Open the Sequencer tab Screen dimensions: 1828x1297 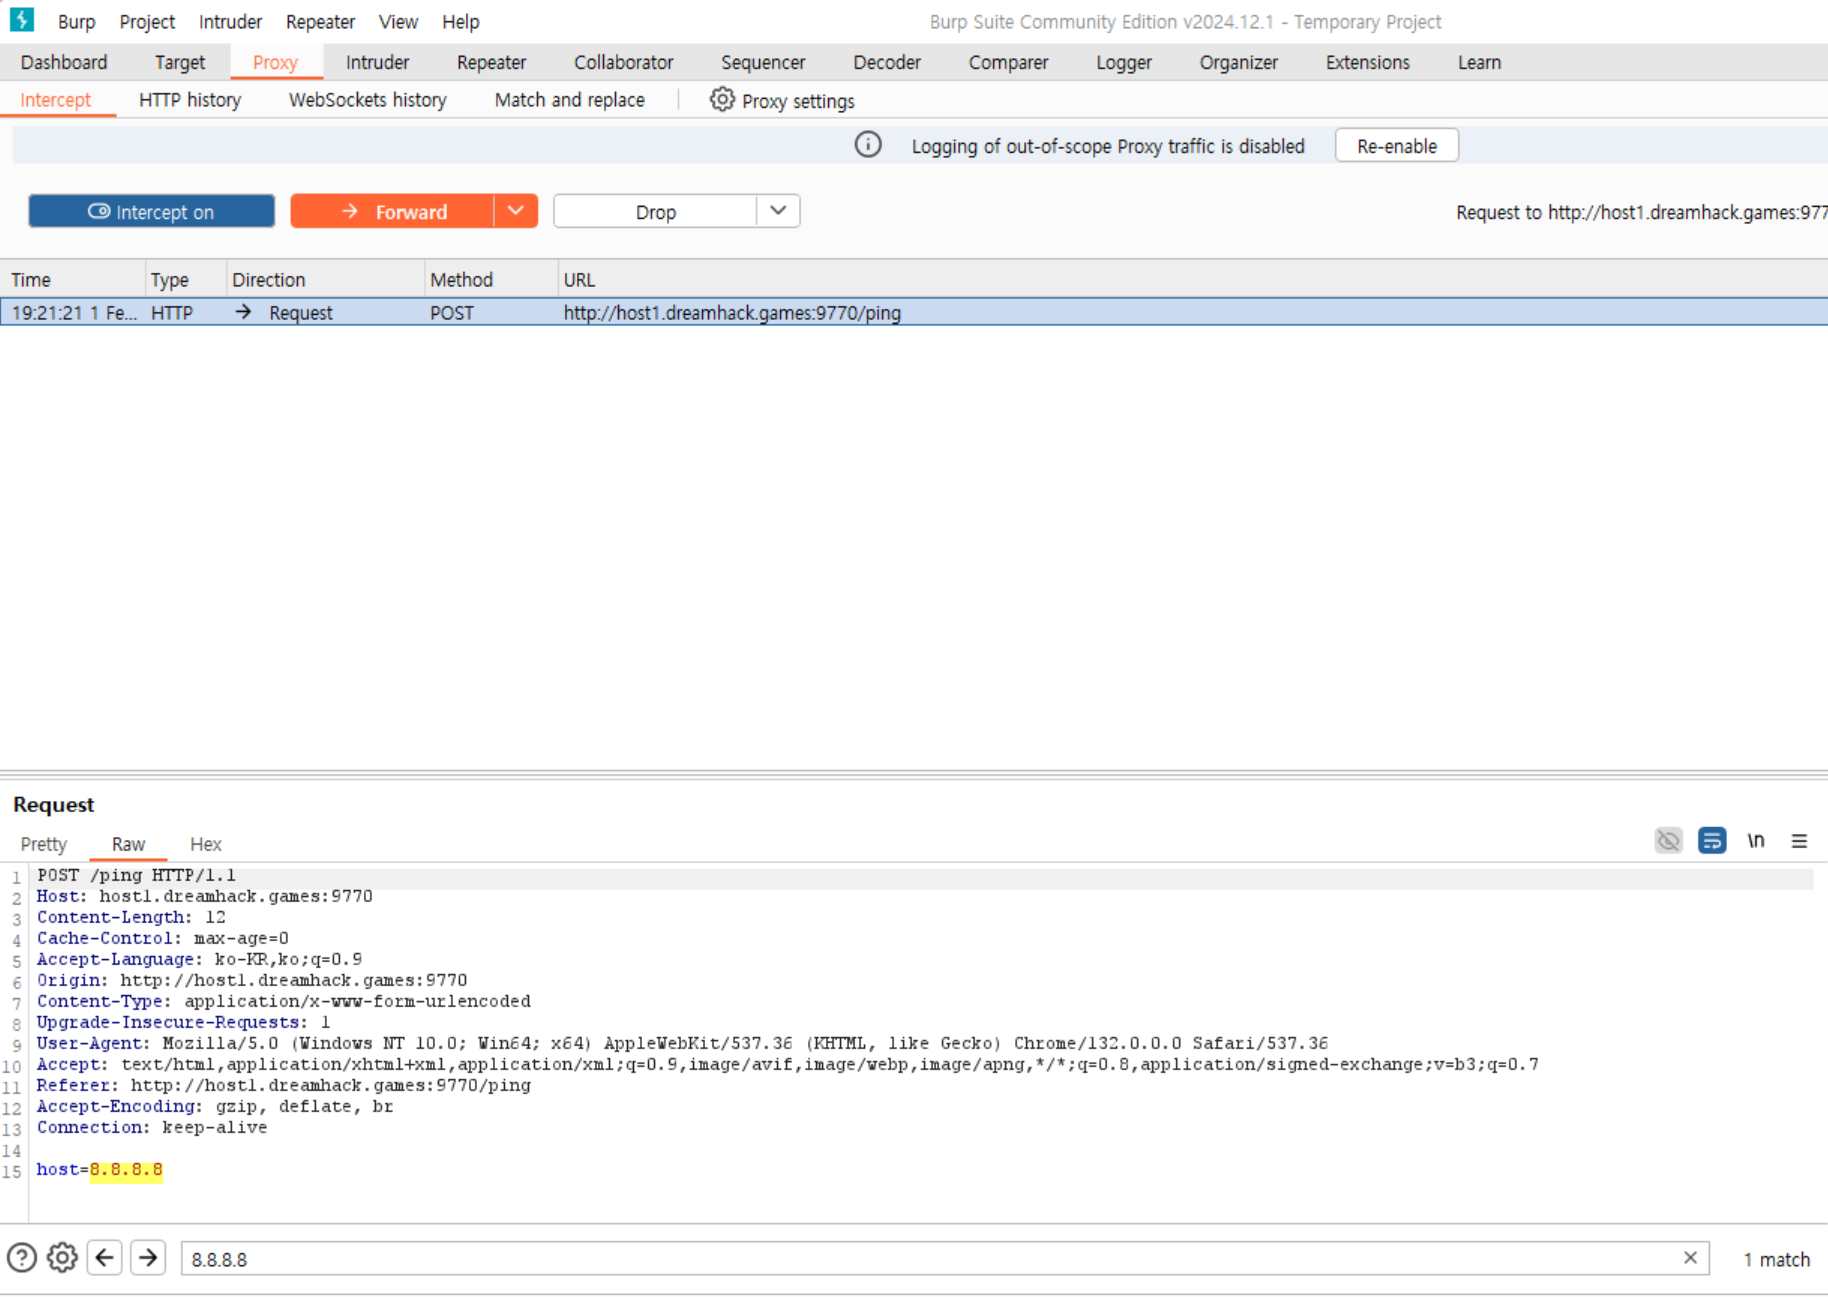pyautogui.click(x=763, y=62)
